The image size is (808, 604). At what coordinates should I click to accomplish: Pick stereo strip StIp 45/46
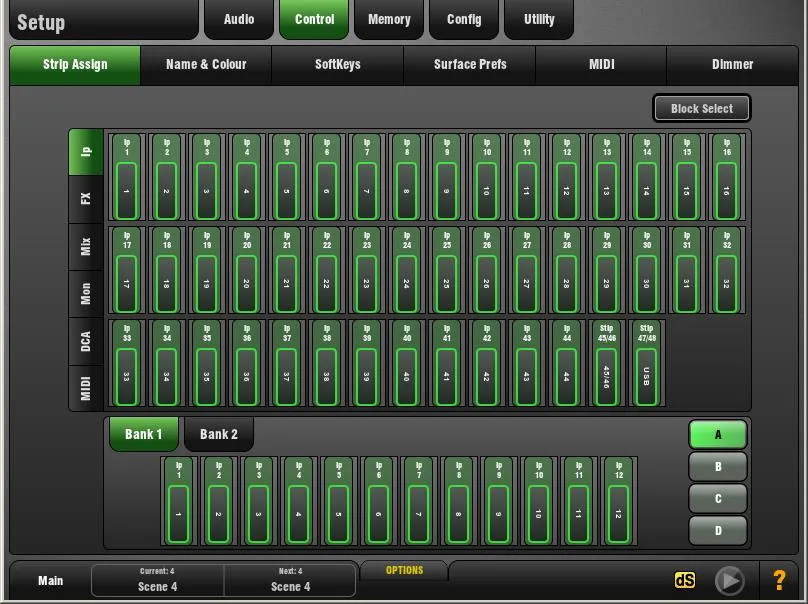pyautogui.click(x=607, y=363)
